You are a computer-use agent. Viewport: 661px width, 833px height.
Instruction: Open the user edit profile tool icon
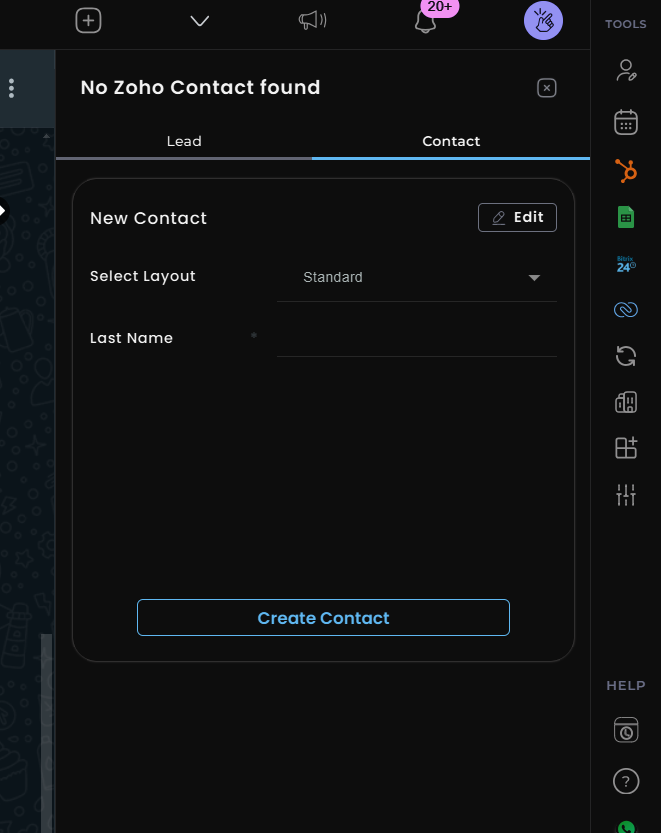point(626,70)
